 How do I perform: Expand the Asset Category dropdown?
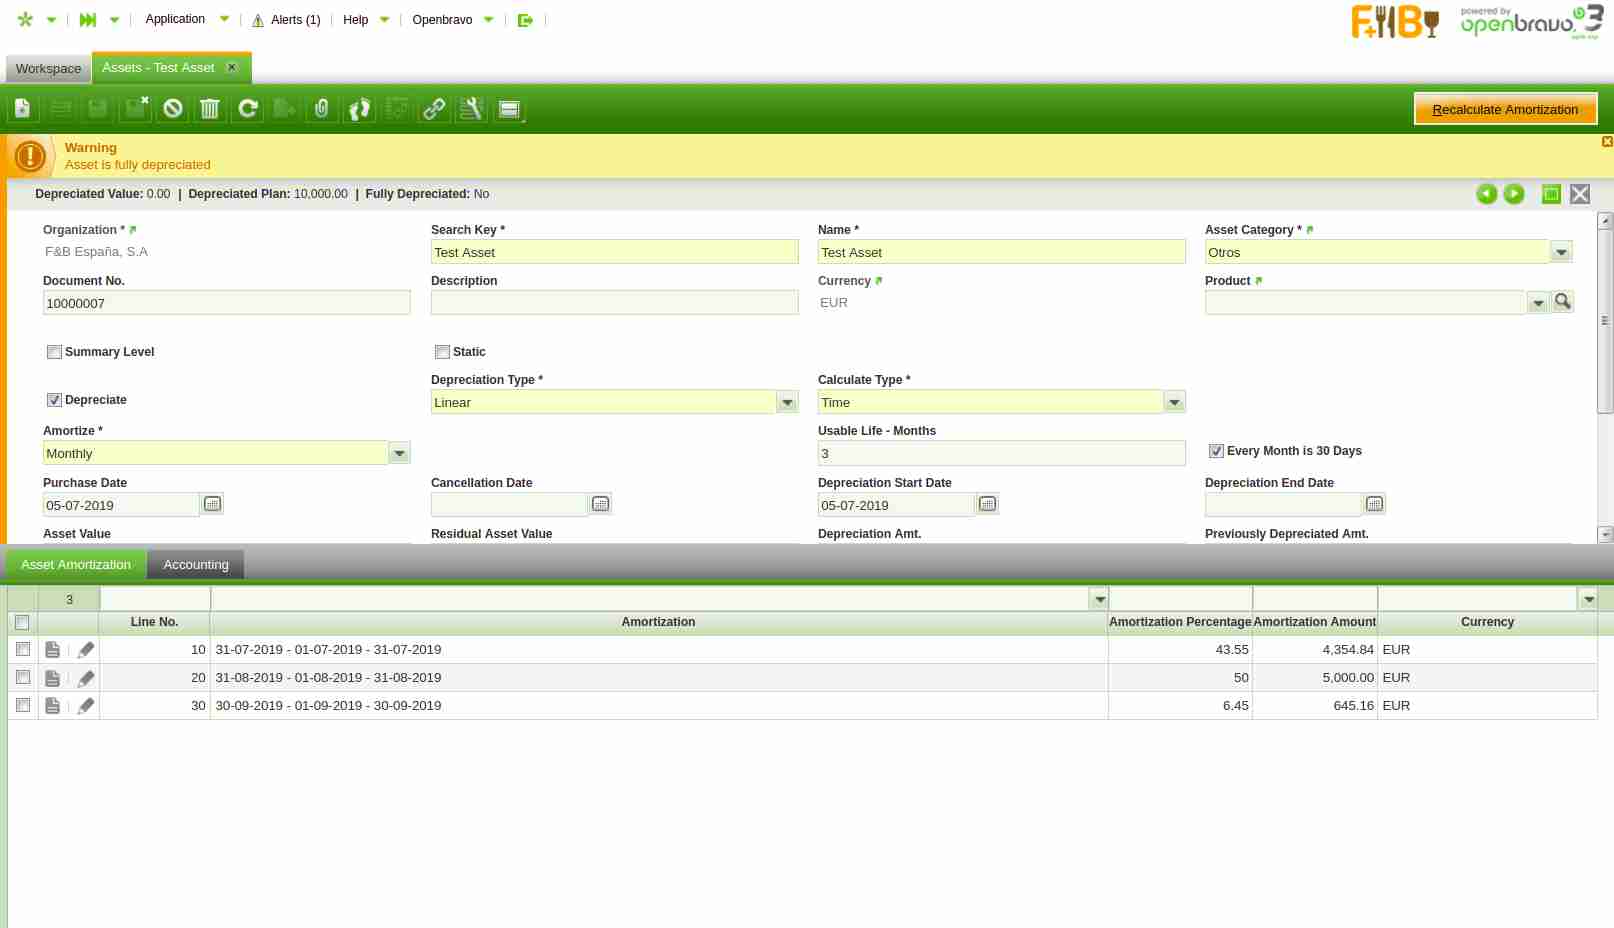tap(1561, 253)
